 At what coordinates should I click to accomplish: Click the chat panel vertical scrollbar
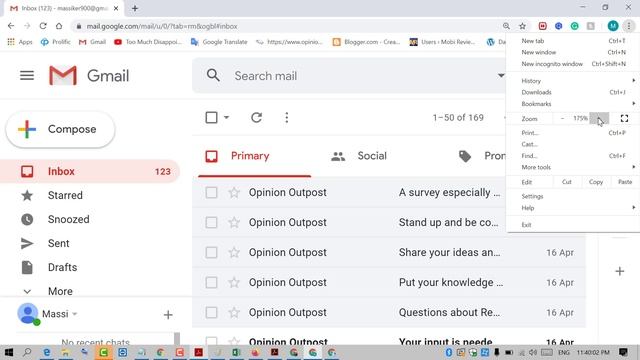[x=177, y=339]
